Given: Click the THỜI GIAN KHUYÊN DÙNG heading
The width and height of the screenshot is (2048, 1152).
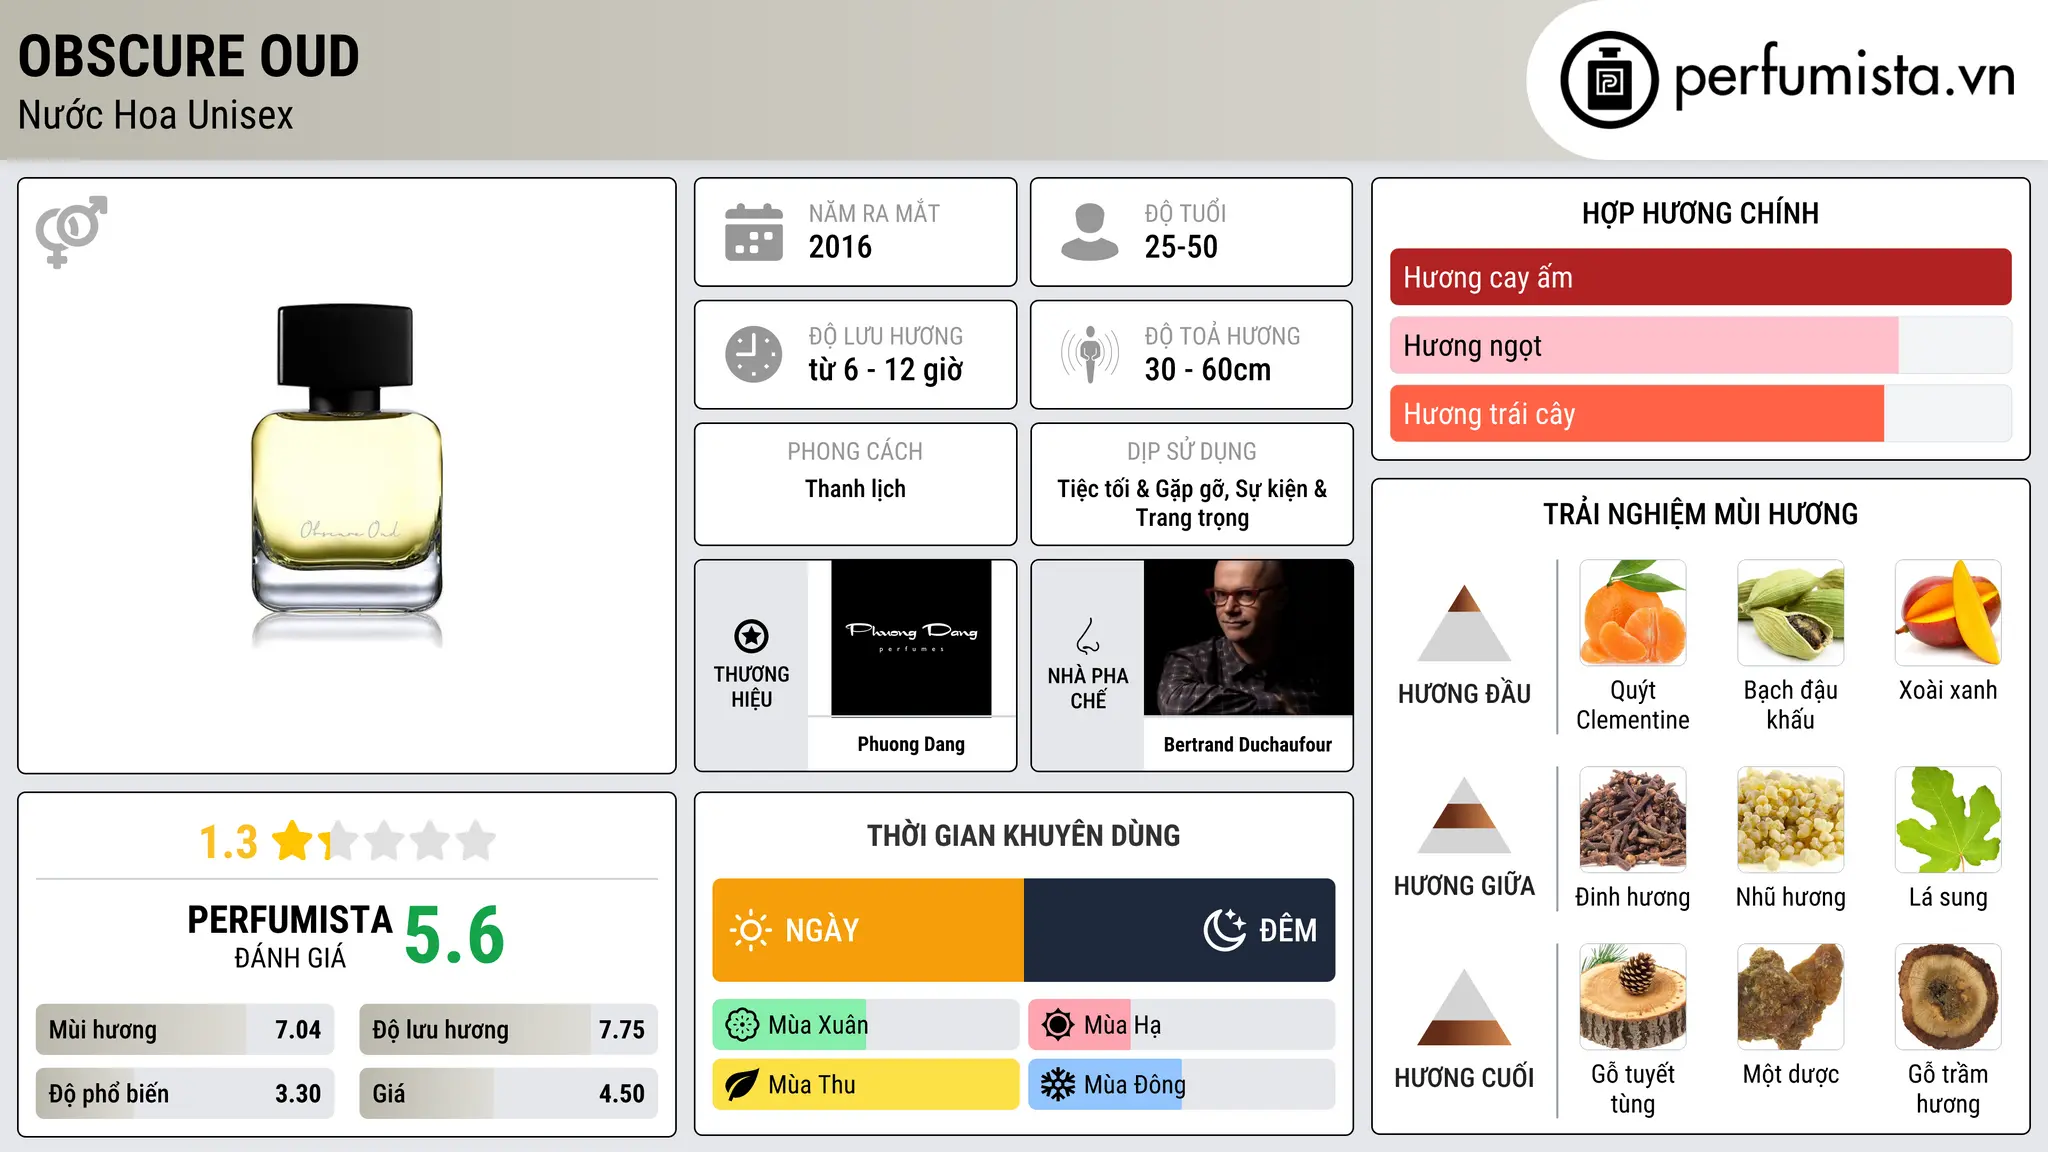Looking at the screenshot, I should point(1024,835).
